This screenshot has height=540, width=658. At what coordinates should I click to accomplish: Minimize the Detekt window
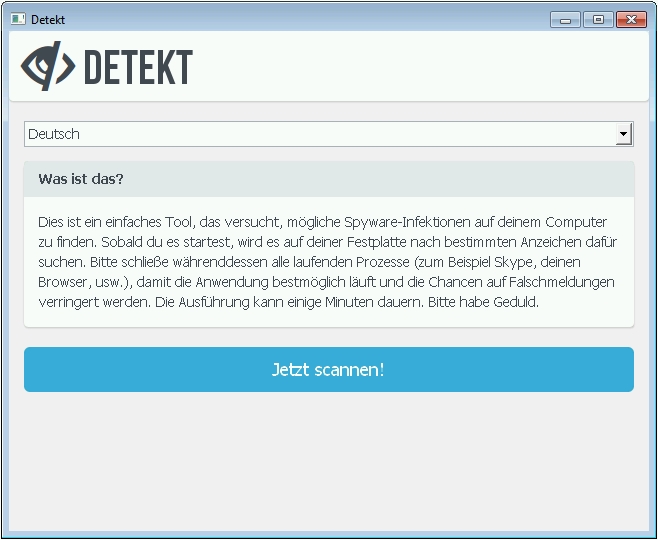coord(565,20)
